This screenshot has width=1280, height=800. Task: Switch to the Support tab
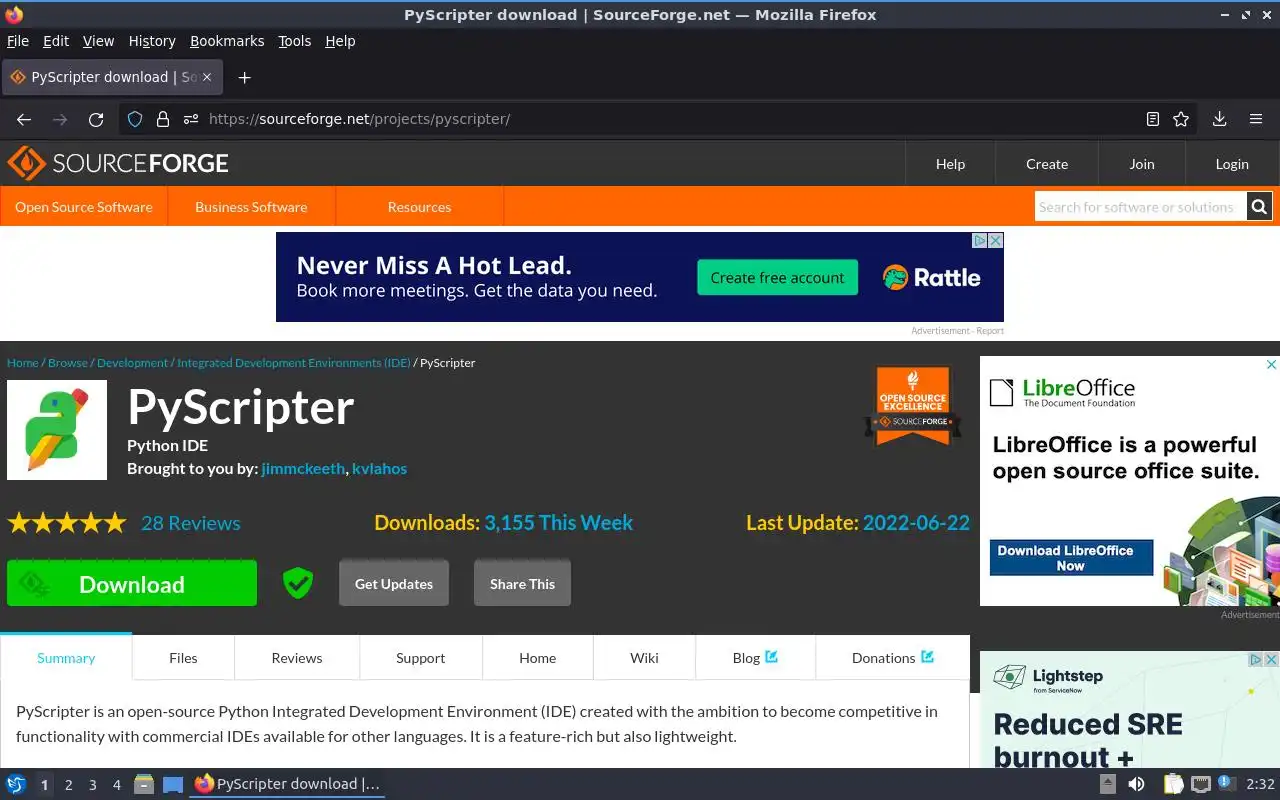coord(420,658)
